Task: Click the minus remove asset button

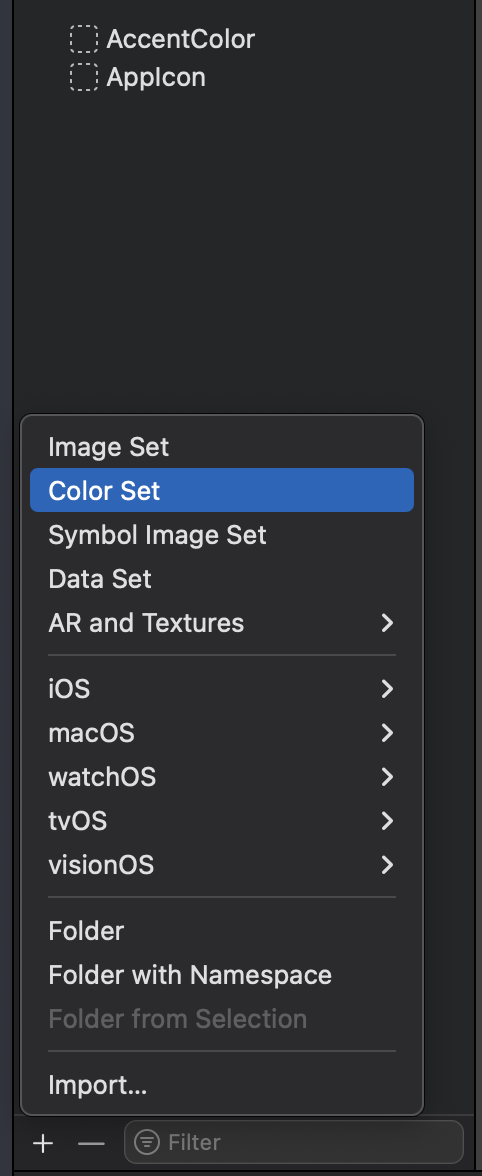Action: [x=91, y=1143]
